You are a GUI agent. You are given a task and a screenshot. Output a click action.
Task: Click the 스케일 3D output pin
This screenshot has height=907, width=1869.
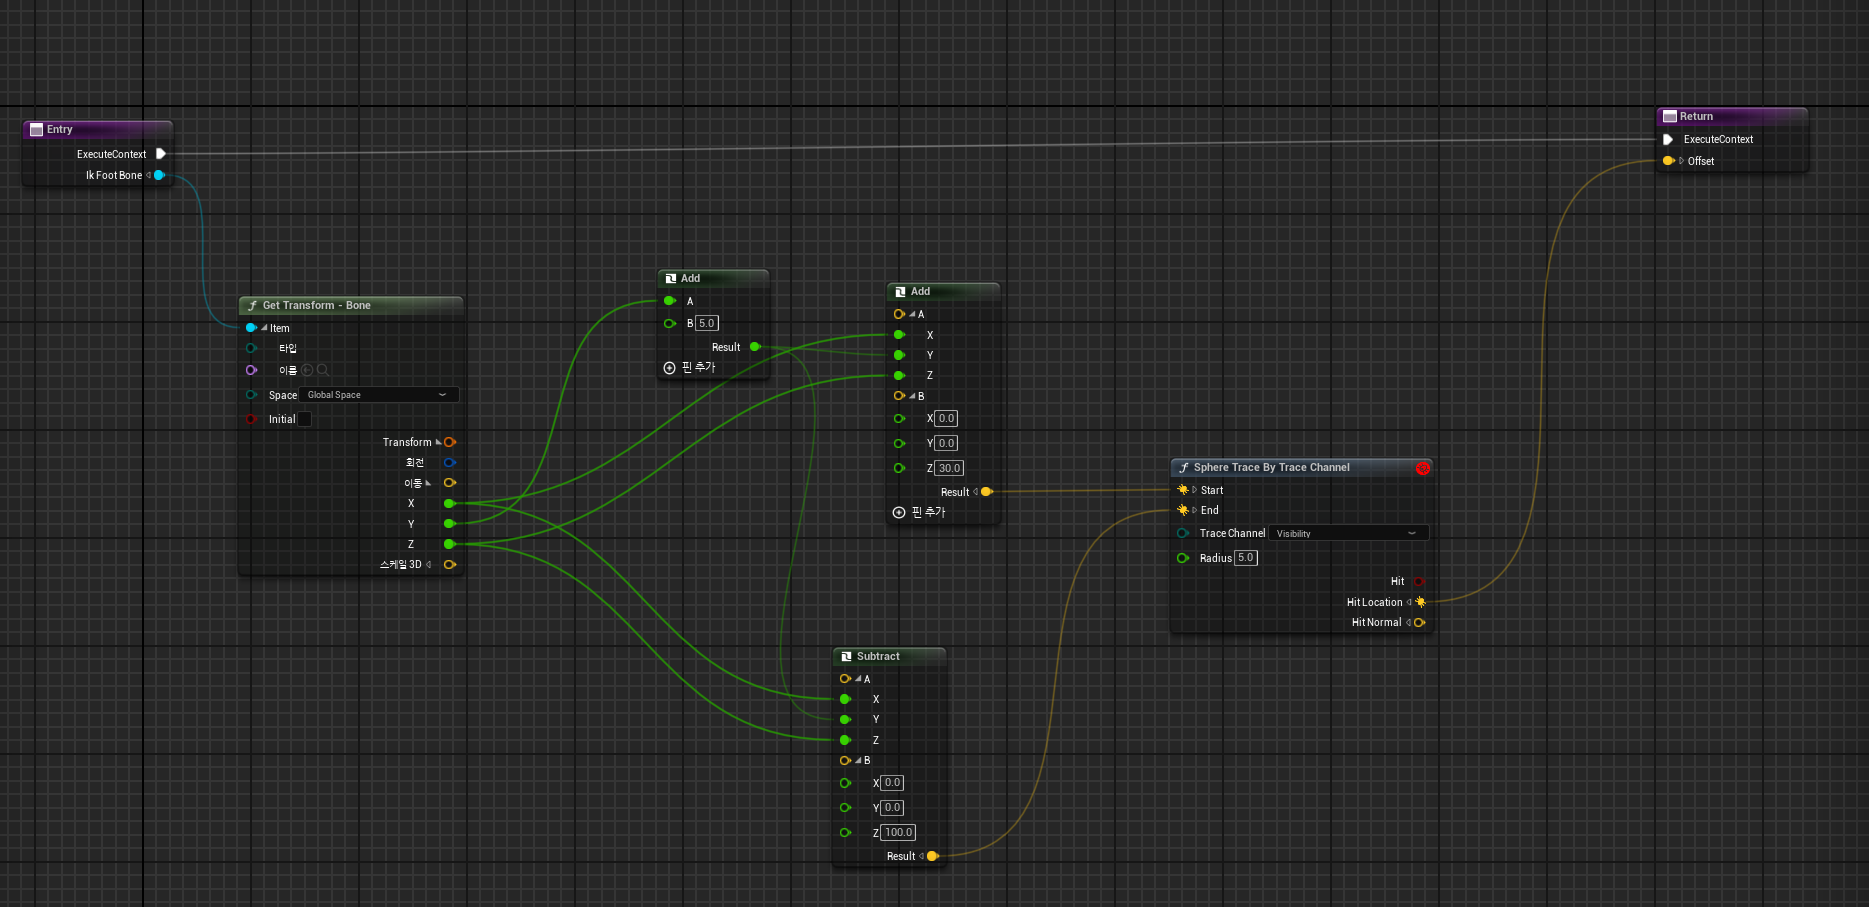(450, 565)
